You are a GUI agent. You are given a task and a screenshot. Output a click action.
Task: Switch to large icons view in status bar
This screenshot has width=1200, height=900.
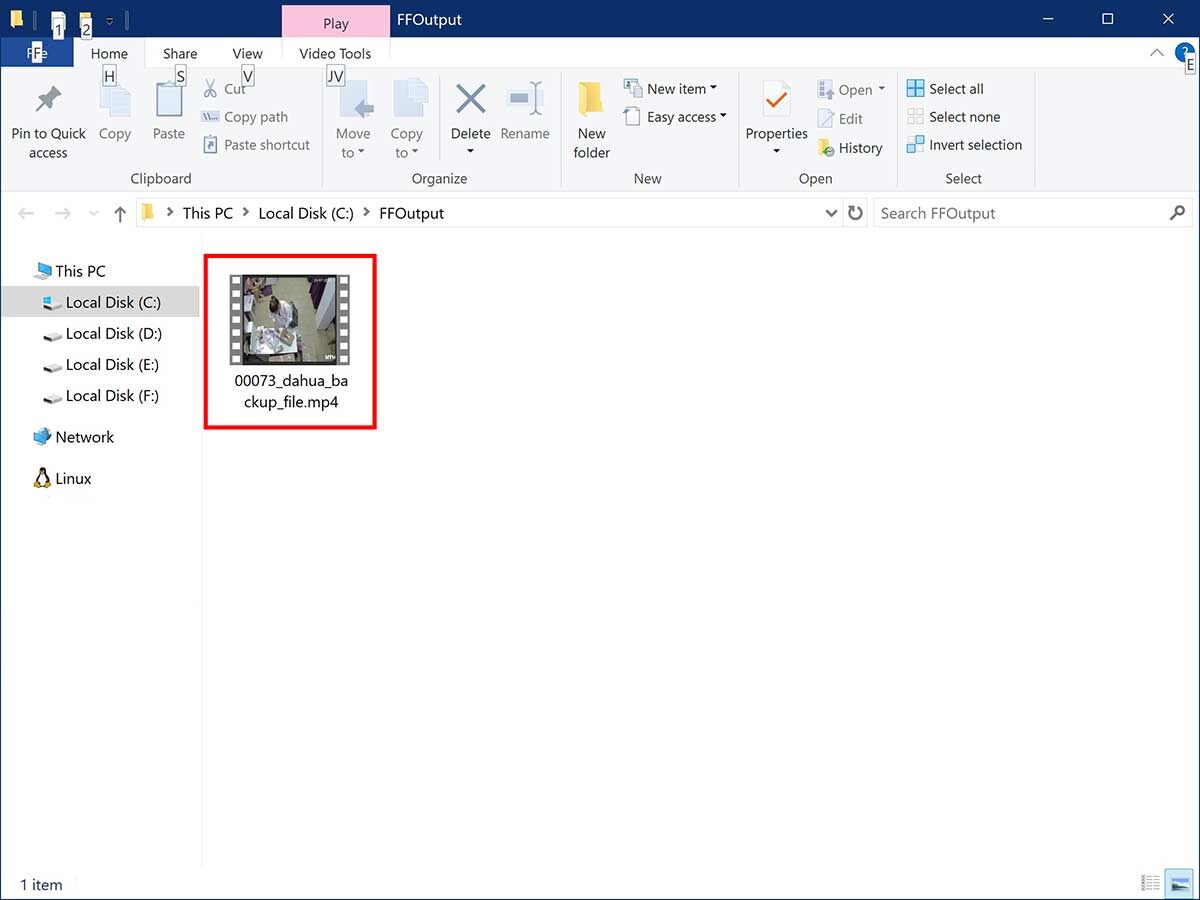tap(1180, 884)
